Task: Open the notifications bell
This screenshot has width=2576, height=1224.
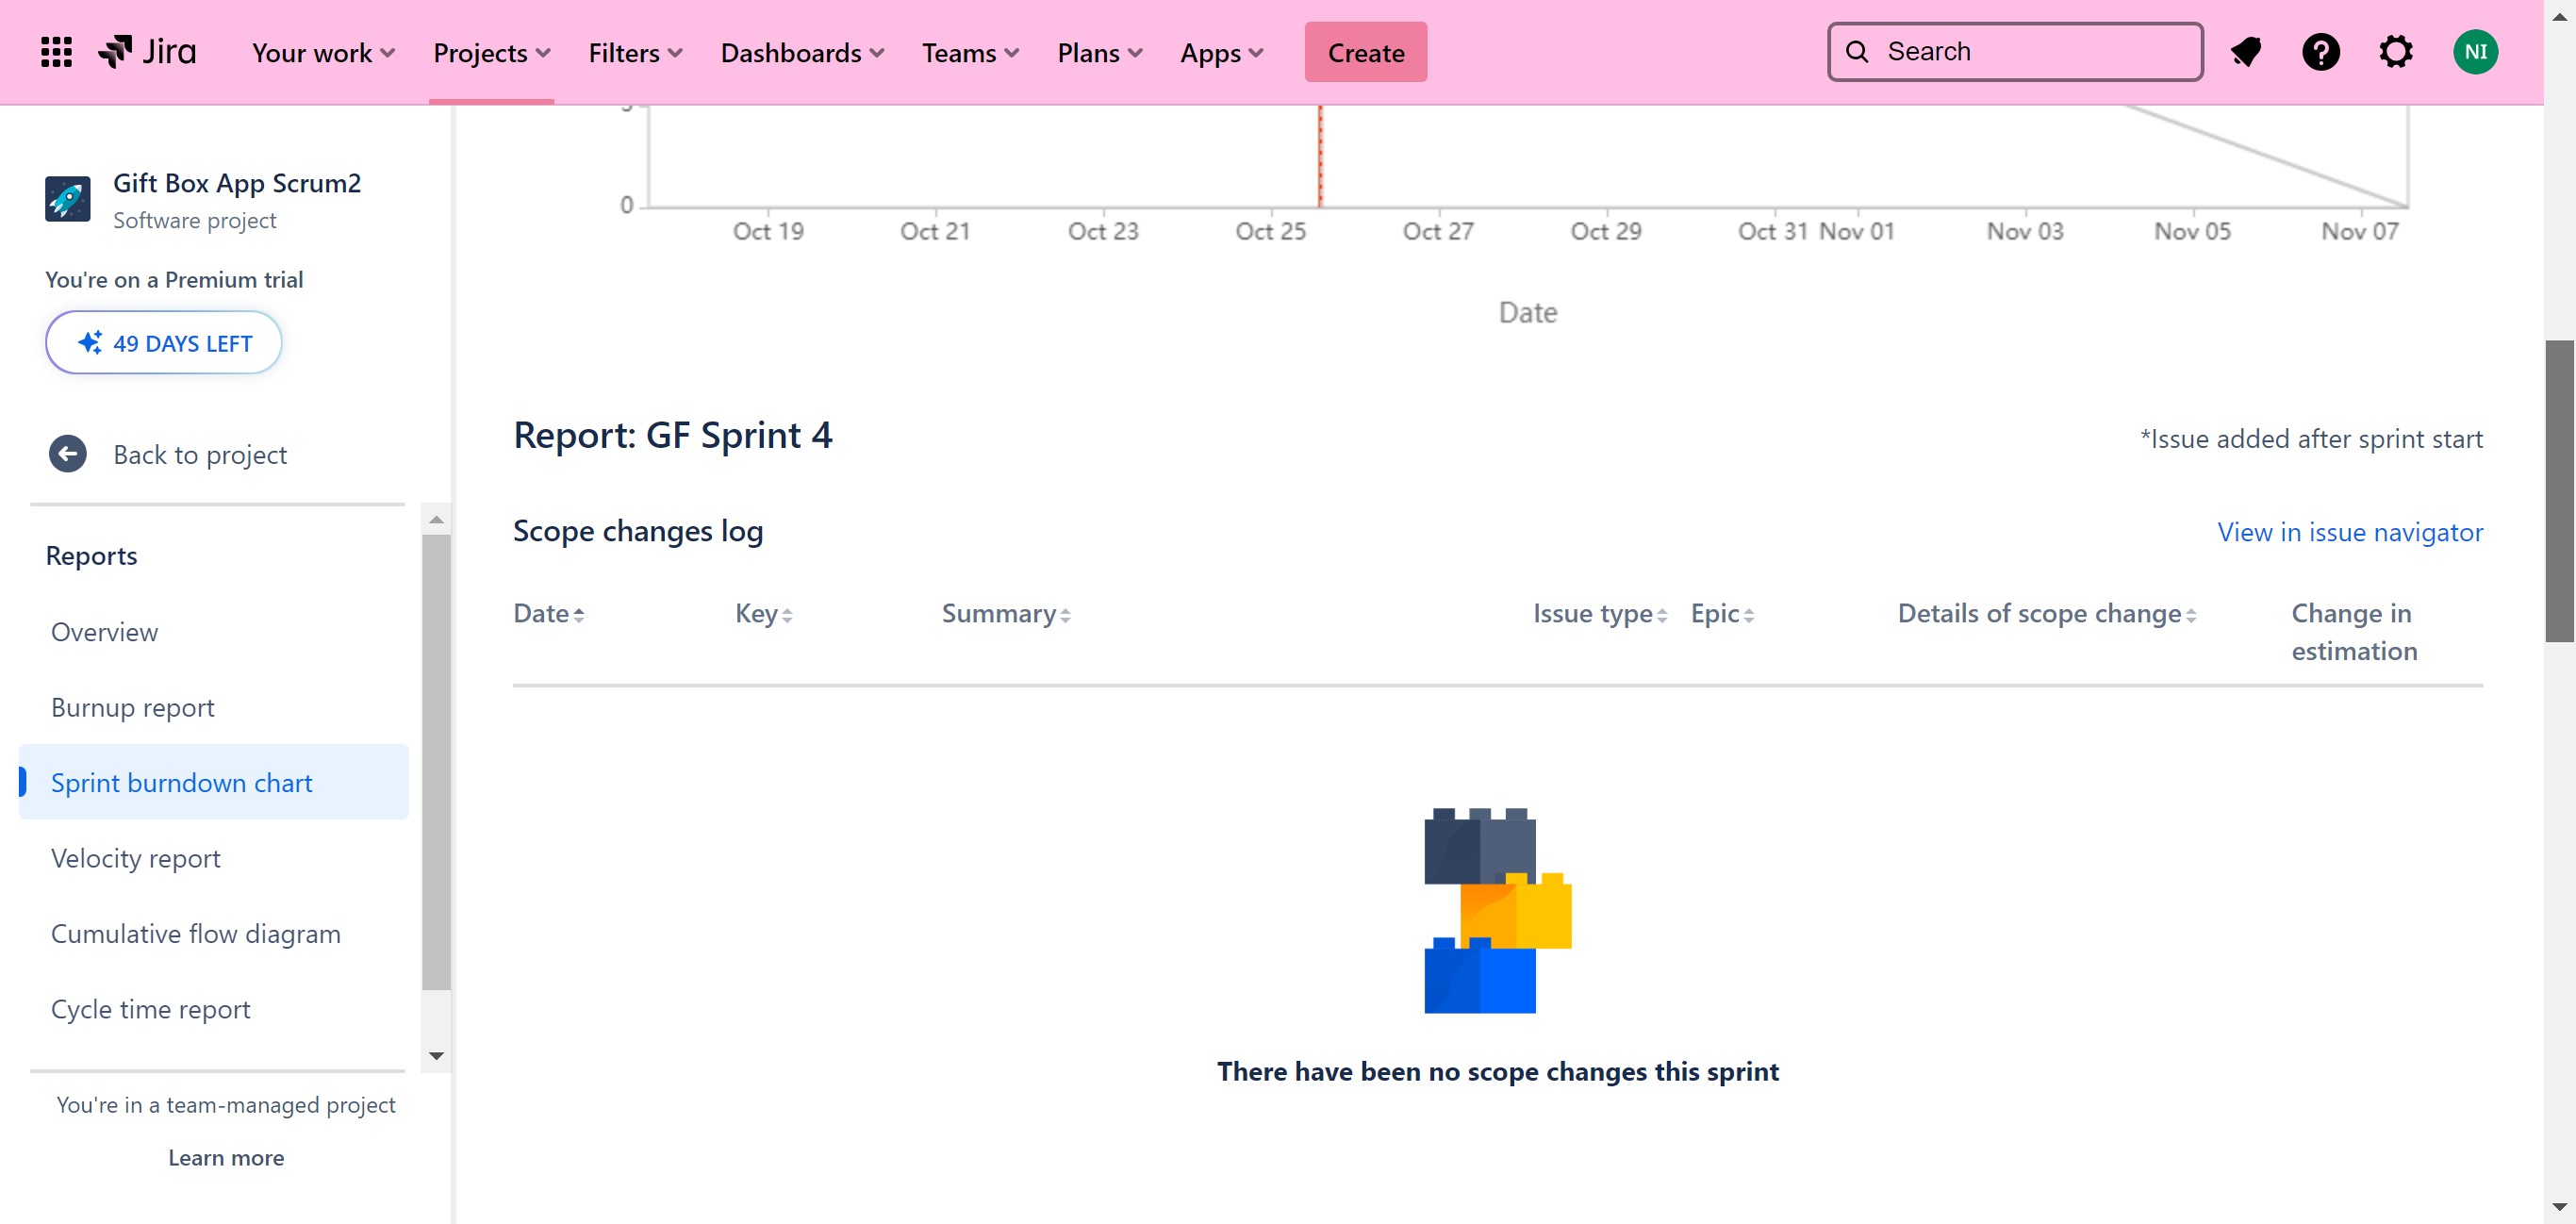Action: (x=2246, y=52)
